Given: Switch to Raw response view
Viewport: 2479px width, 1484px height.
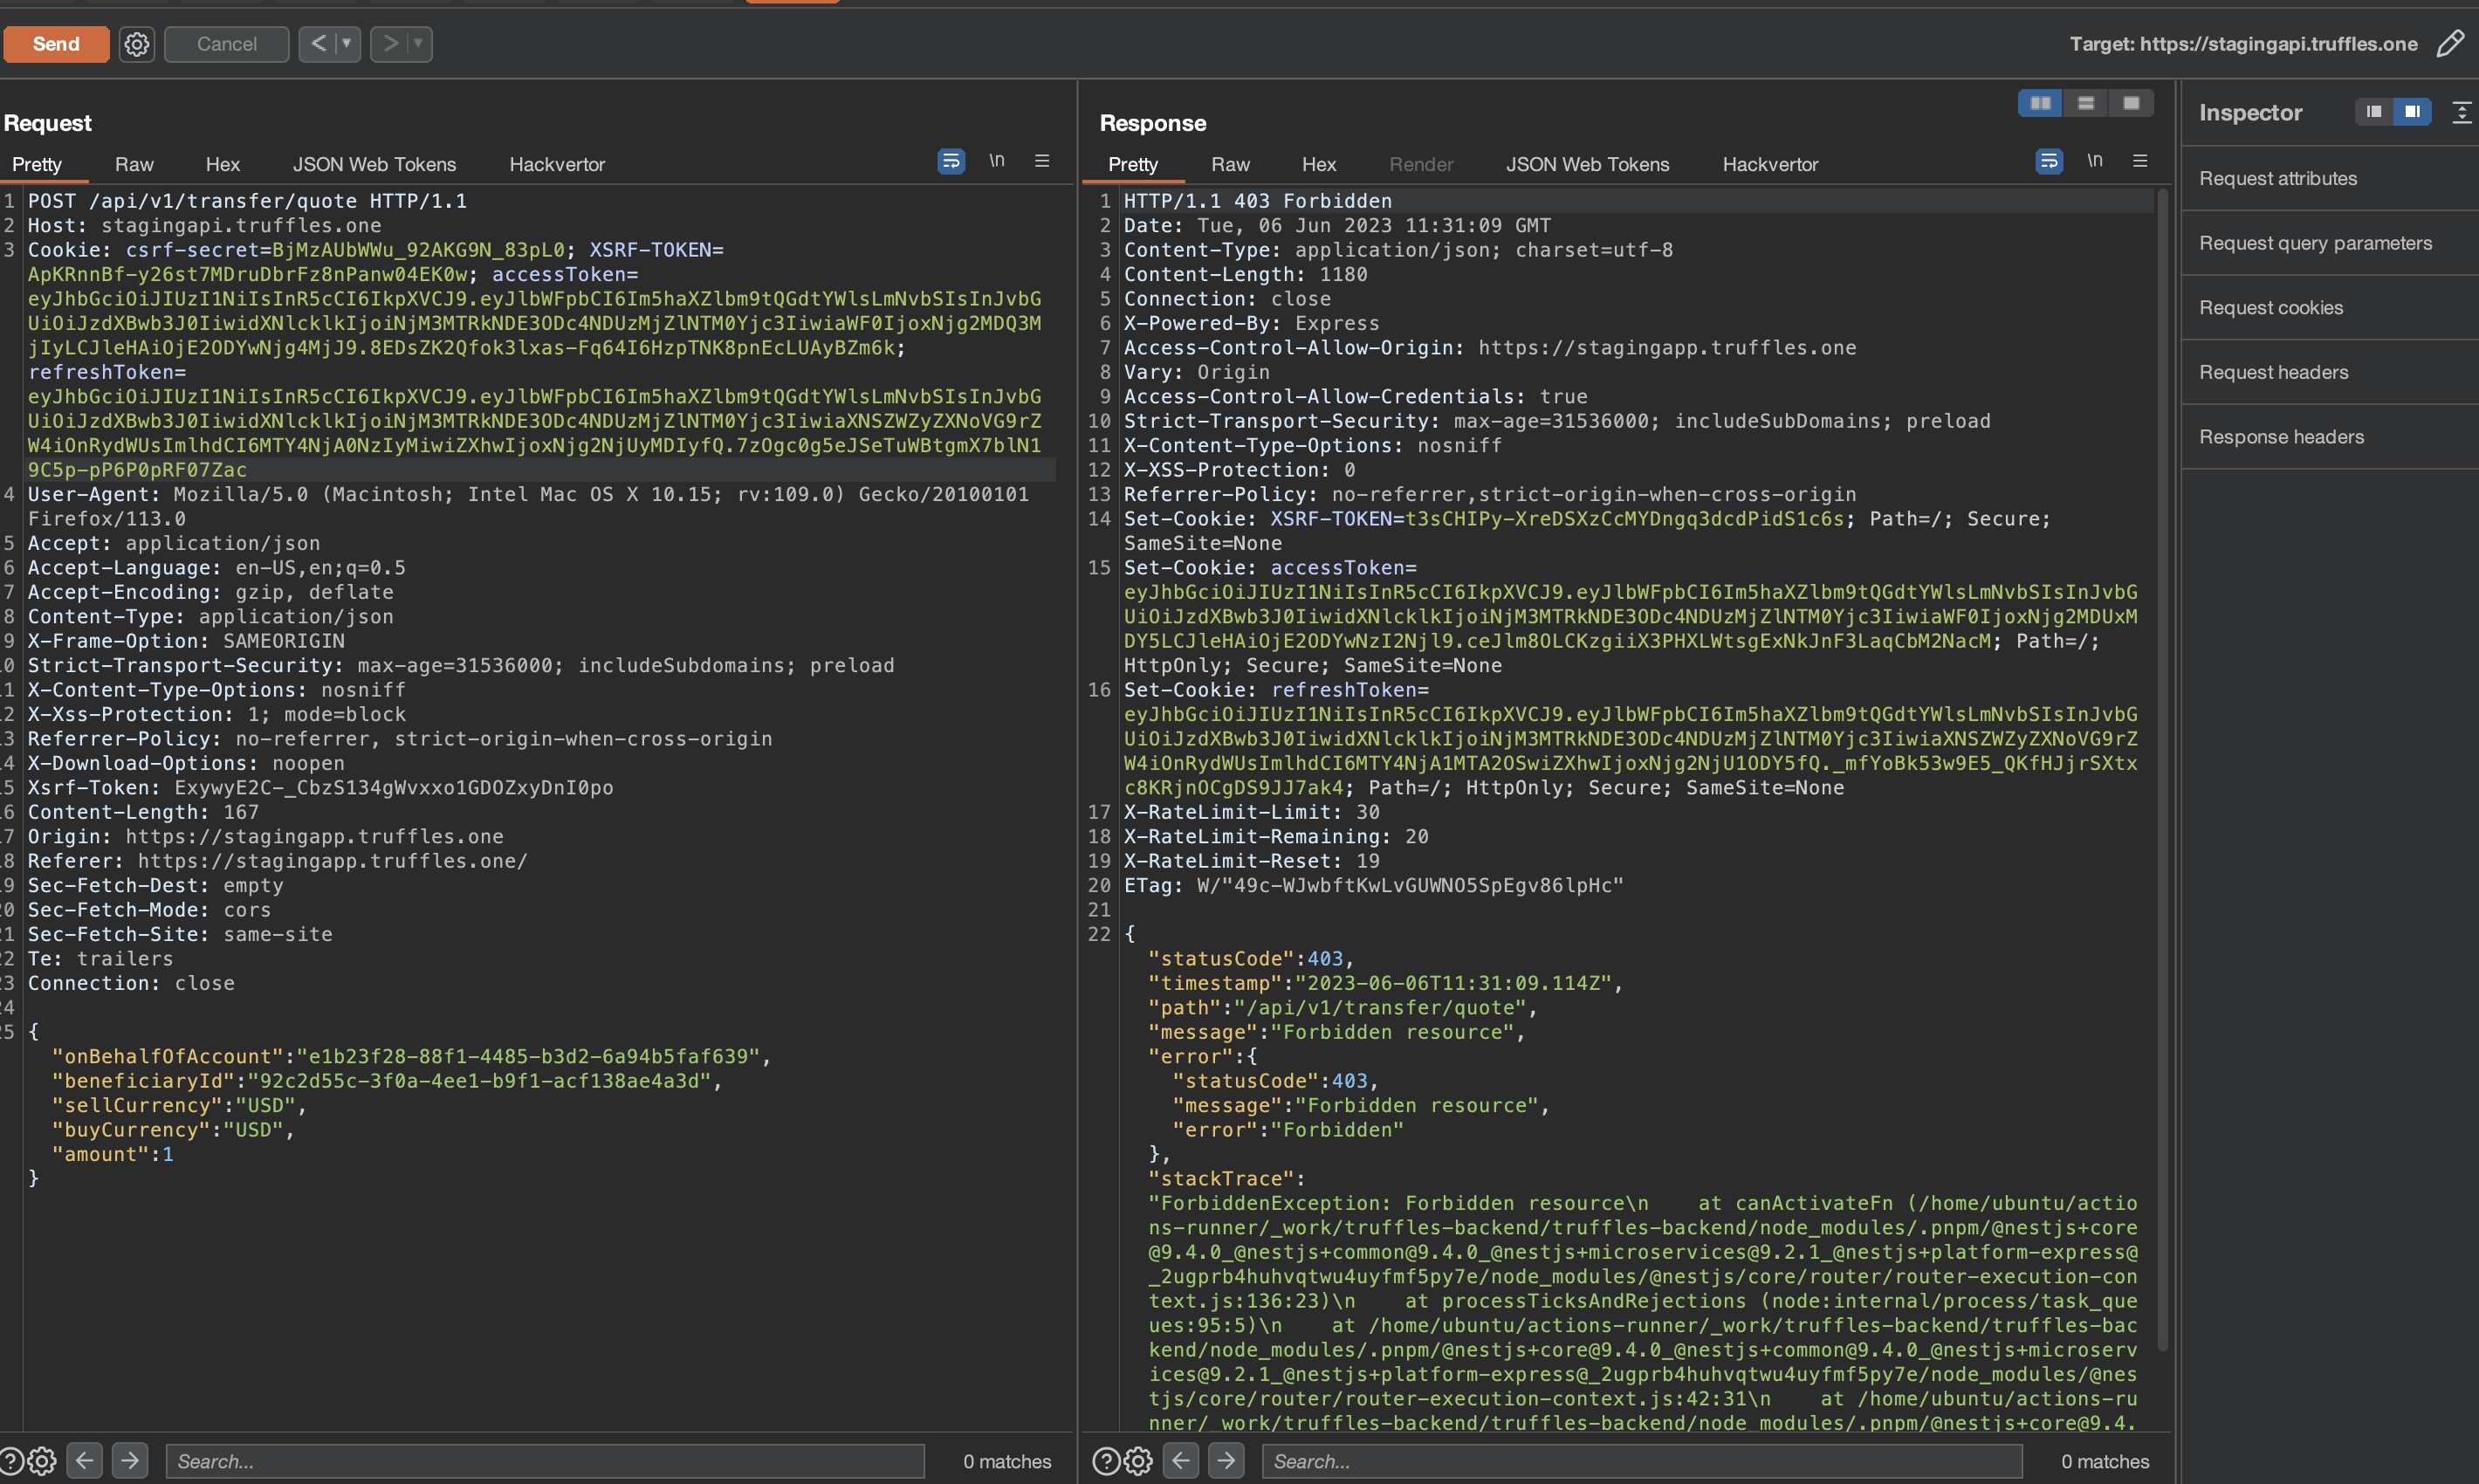Looking at the screenshot, I should coord(1231,164).
